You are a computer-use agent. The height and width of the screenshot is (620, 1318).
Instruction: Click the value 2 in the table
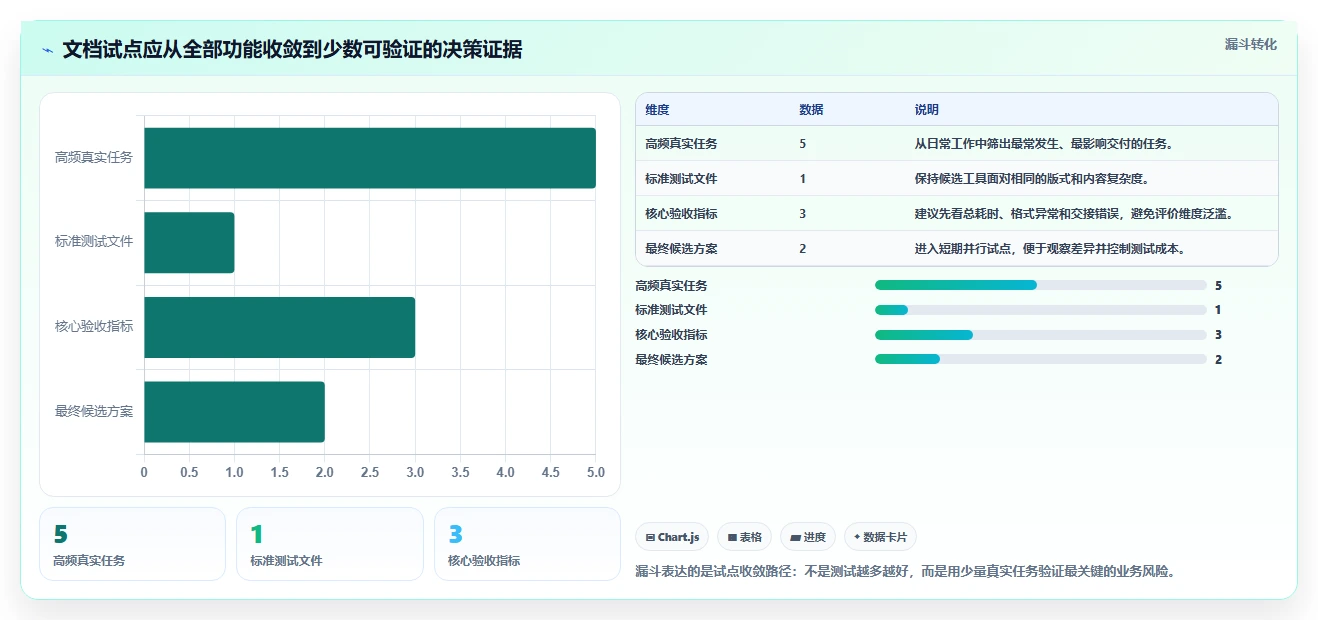click(803, 249)
